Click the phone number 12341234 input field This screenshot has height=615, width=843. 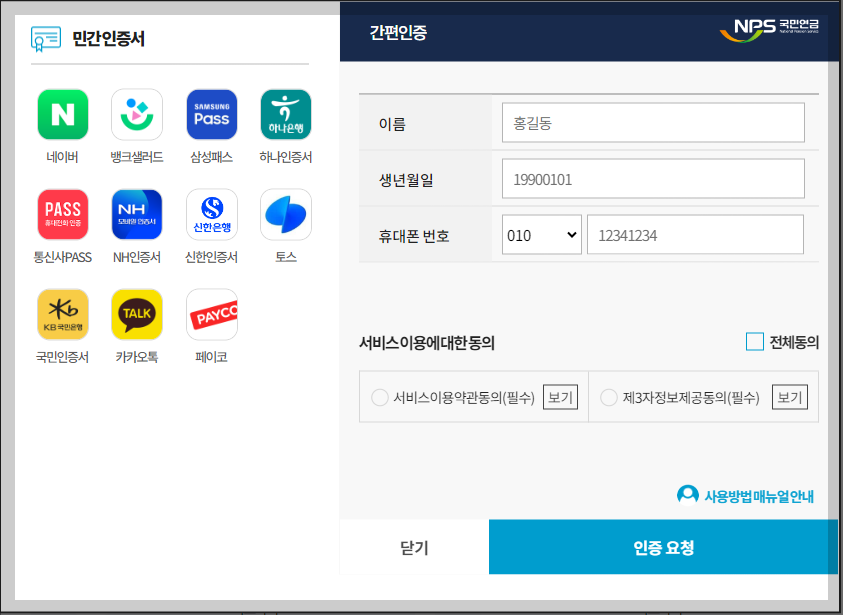click(x=695, y=235)
